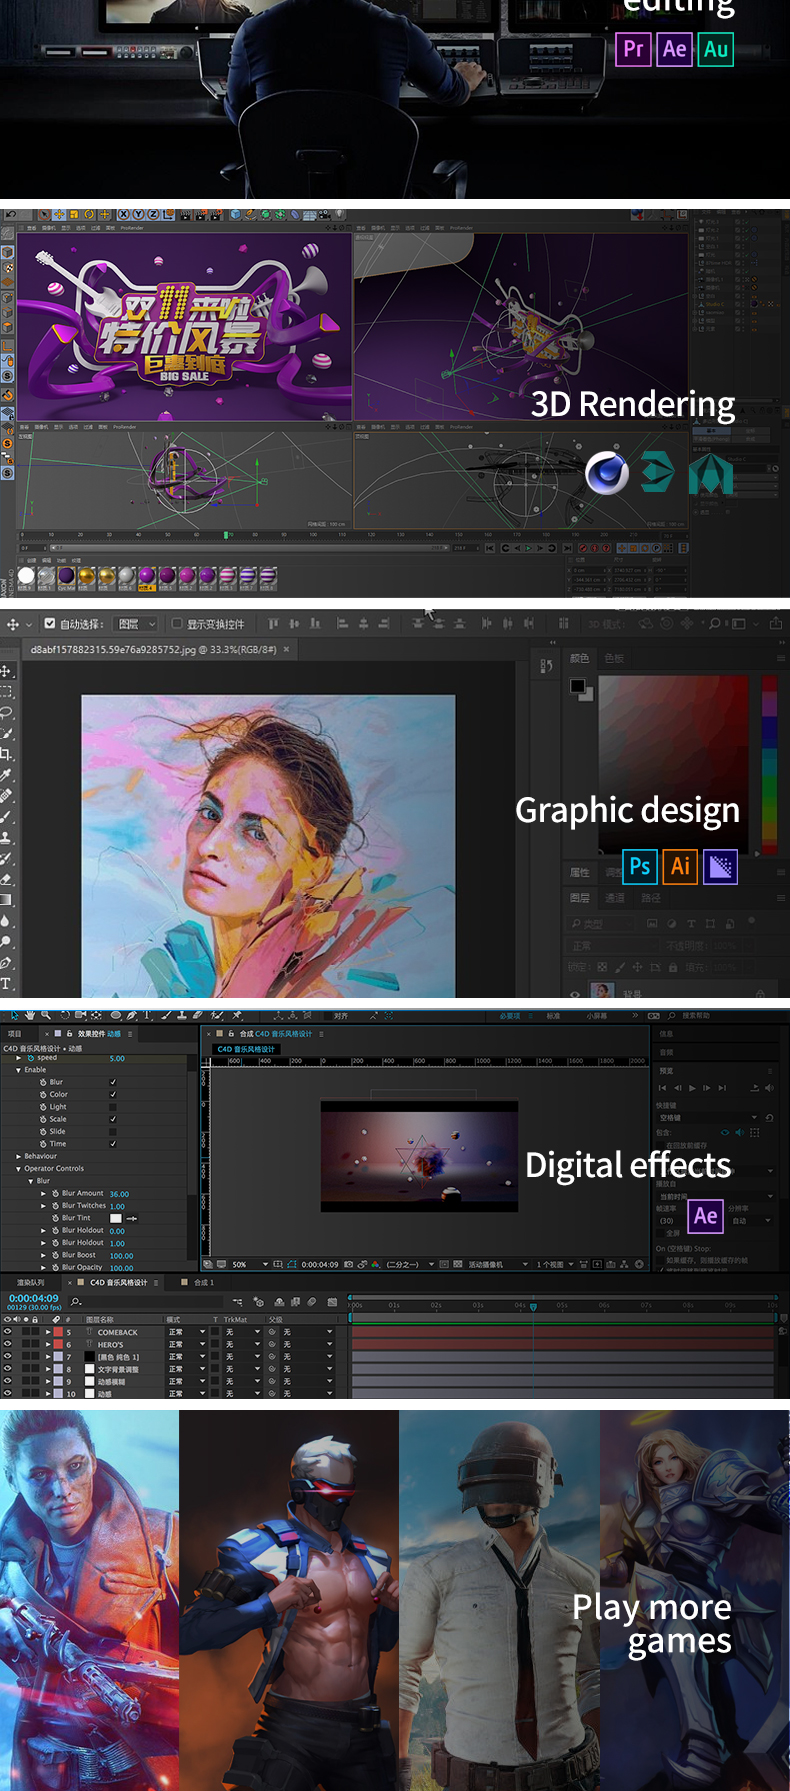Screen dimensions: 790x1791
Task: Open the 合成 1 timeline tab
Action: pos(204,1282)
